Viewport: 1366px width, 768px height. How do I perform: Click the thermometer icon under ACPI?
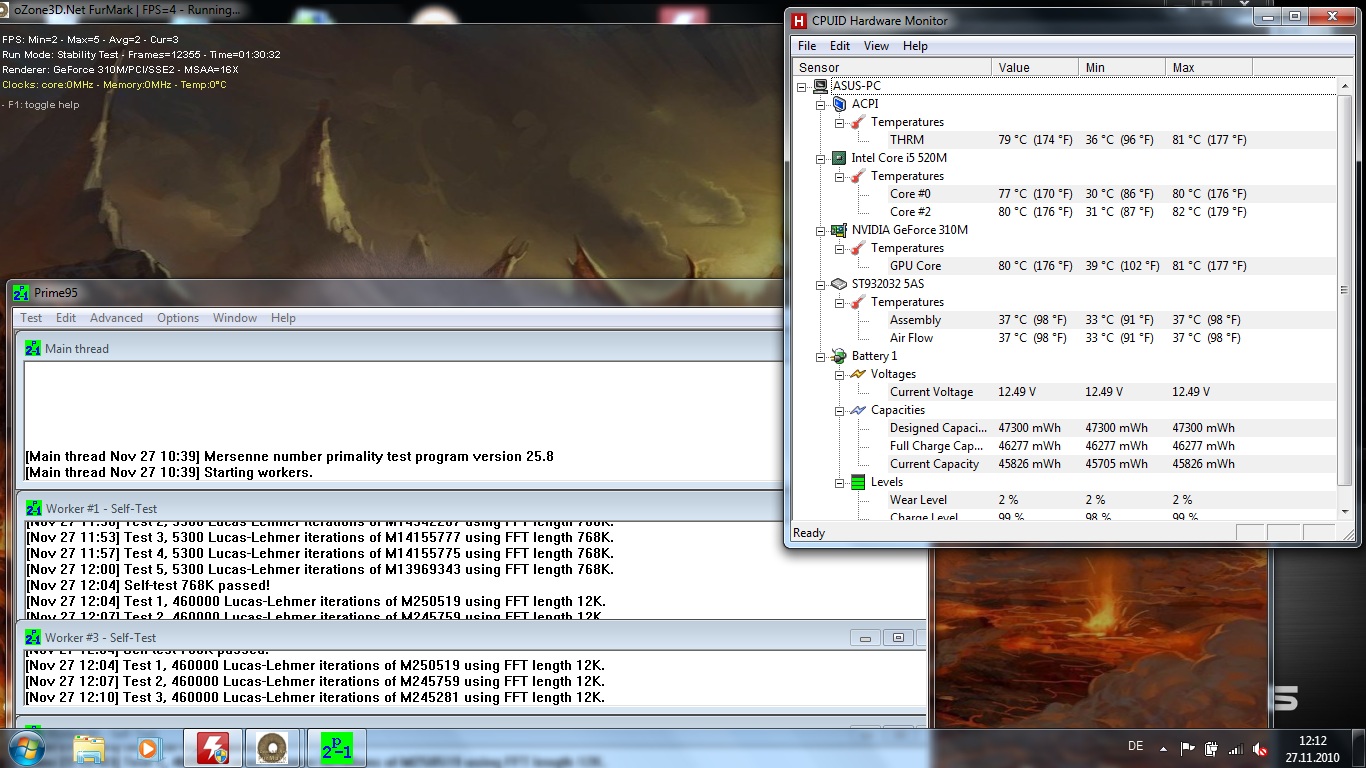(x=858, y=122)
